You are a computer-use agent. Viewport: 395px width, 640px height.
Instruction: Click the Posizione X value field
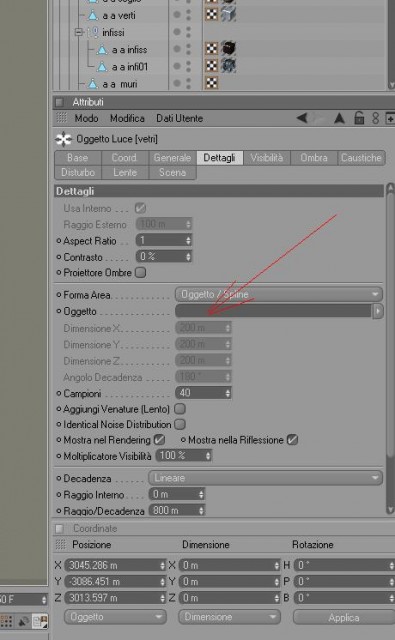115,565
